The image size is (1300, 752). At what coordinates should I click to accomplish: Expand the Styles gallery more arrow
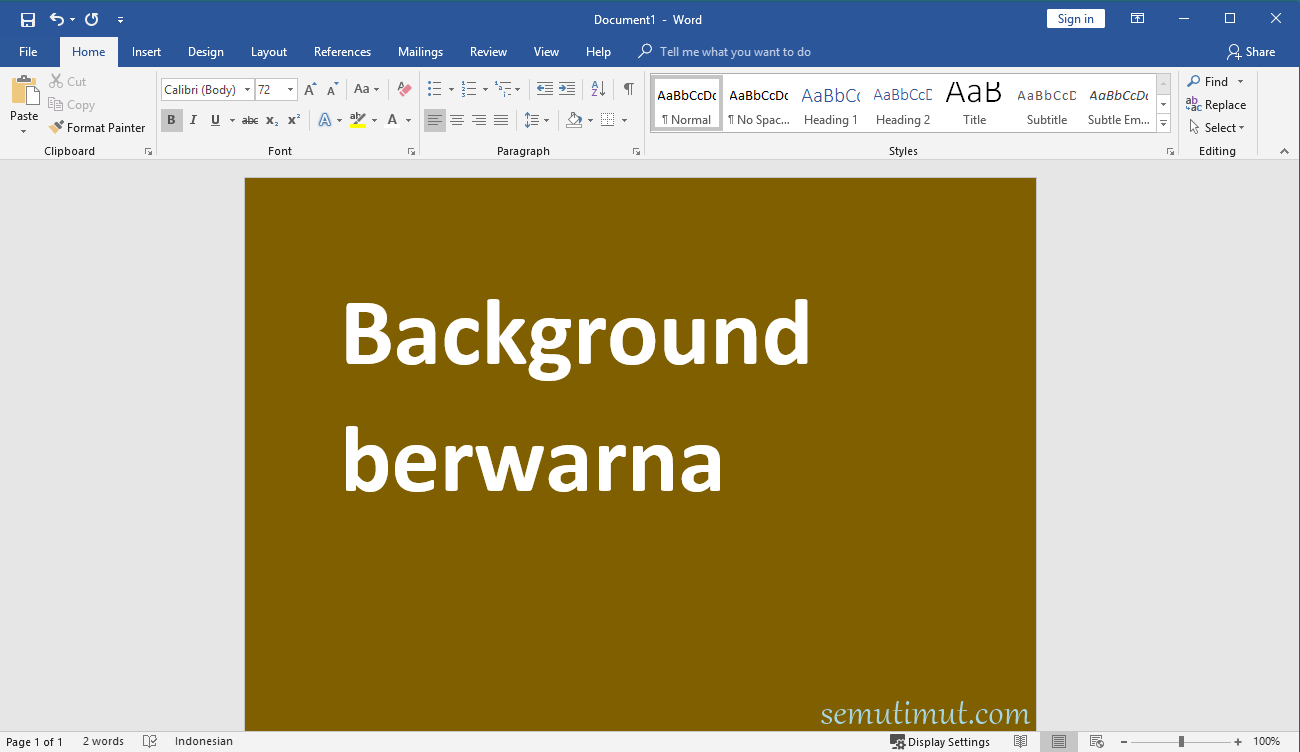point(1163,124)
